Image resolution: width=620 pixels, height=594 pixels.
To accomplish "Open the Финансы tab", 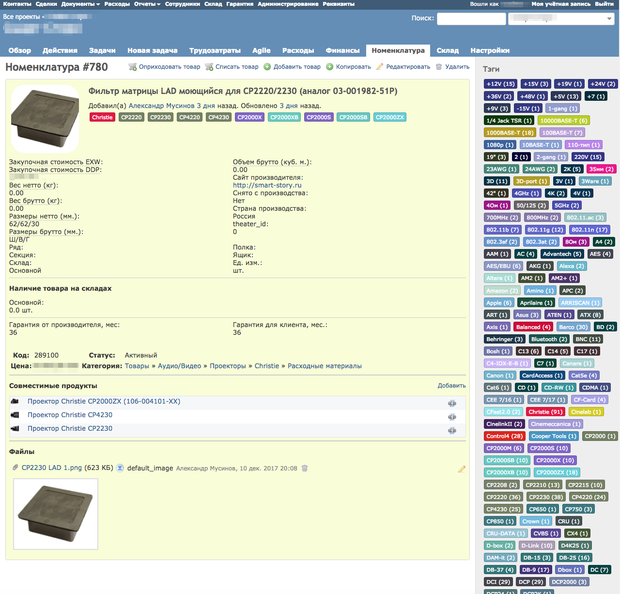I will click(x=342, y=50).
